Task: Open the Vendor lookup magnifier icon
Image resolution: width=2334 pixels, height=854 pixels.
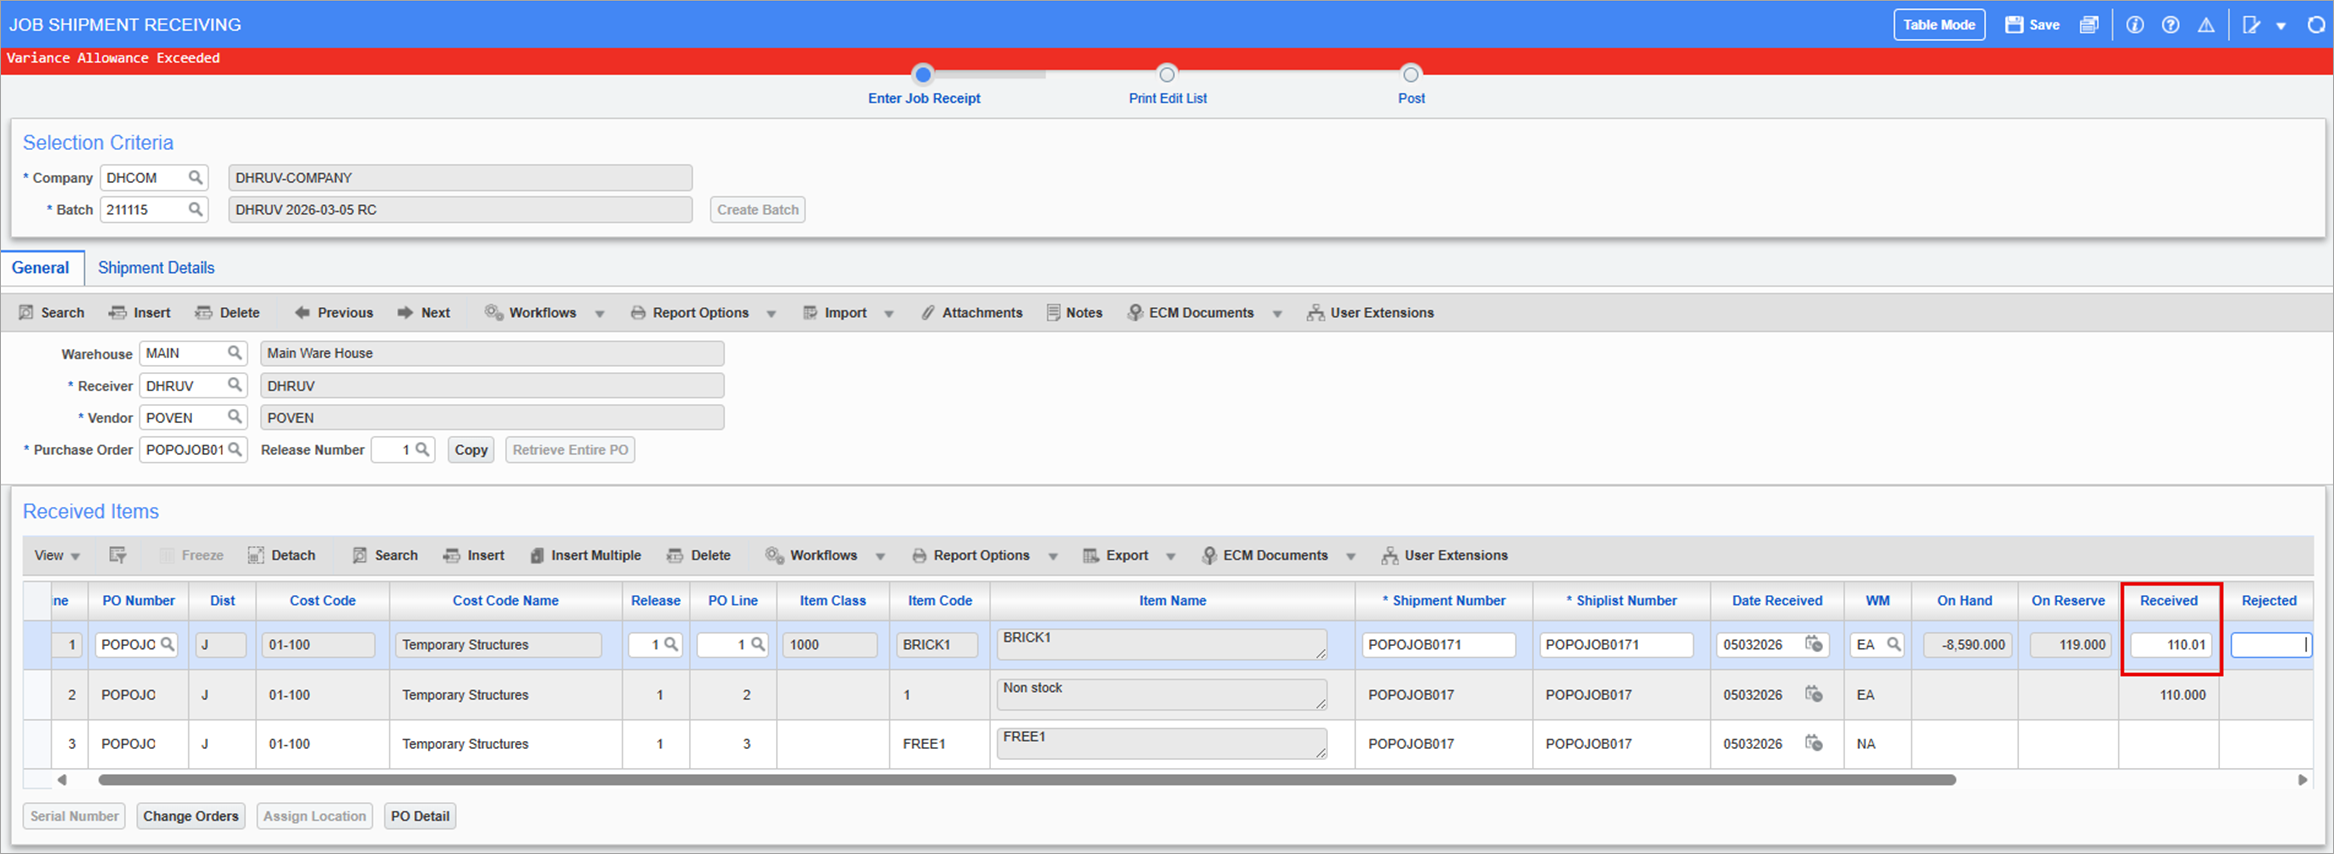Action: pos(234,417)
